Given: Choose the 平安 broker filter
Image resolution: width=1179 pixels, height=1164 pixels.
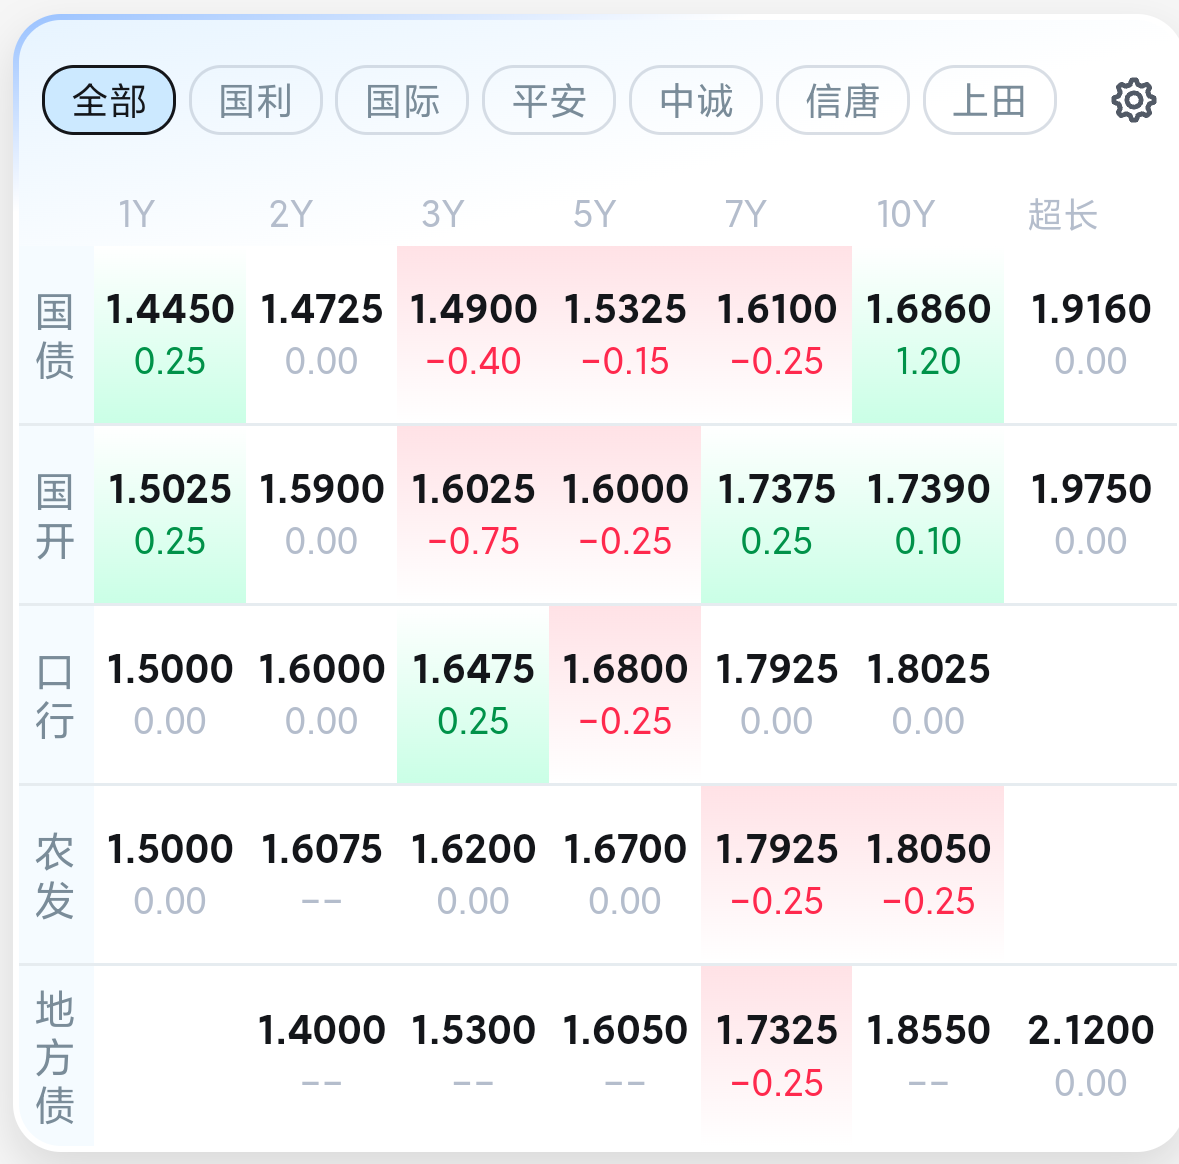Looking at the screenshot, I should coord(549,100).
